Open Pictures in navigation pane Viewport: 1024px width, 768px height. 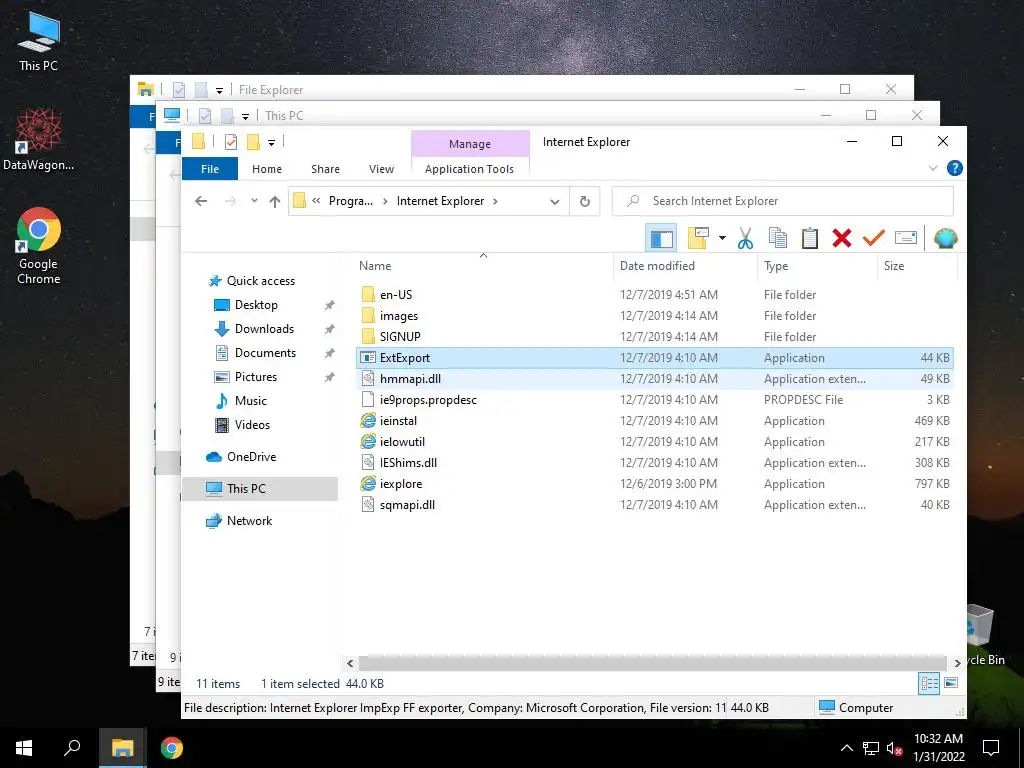pos(255,377)
